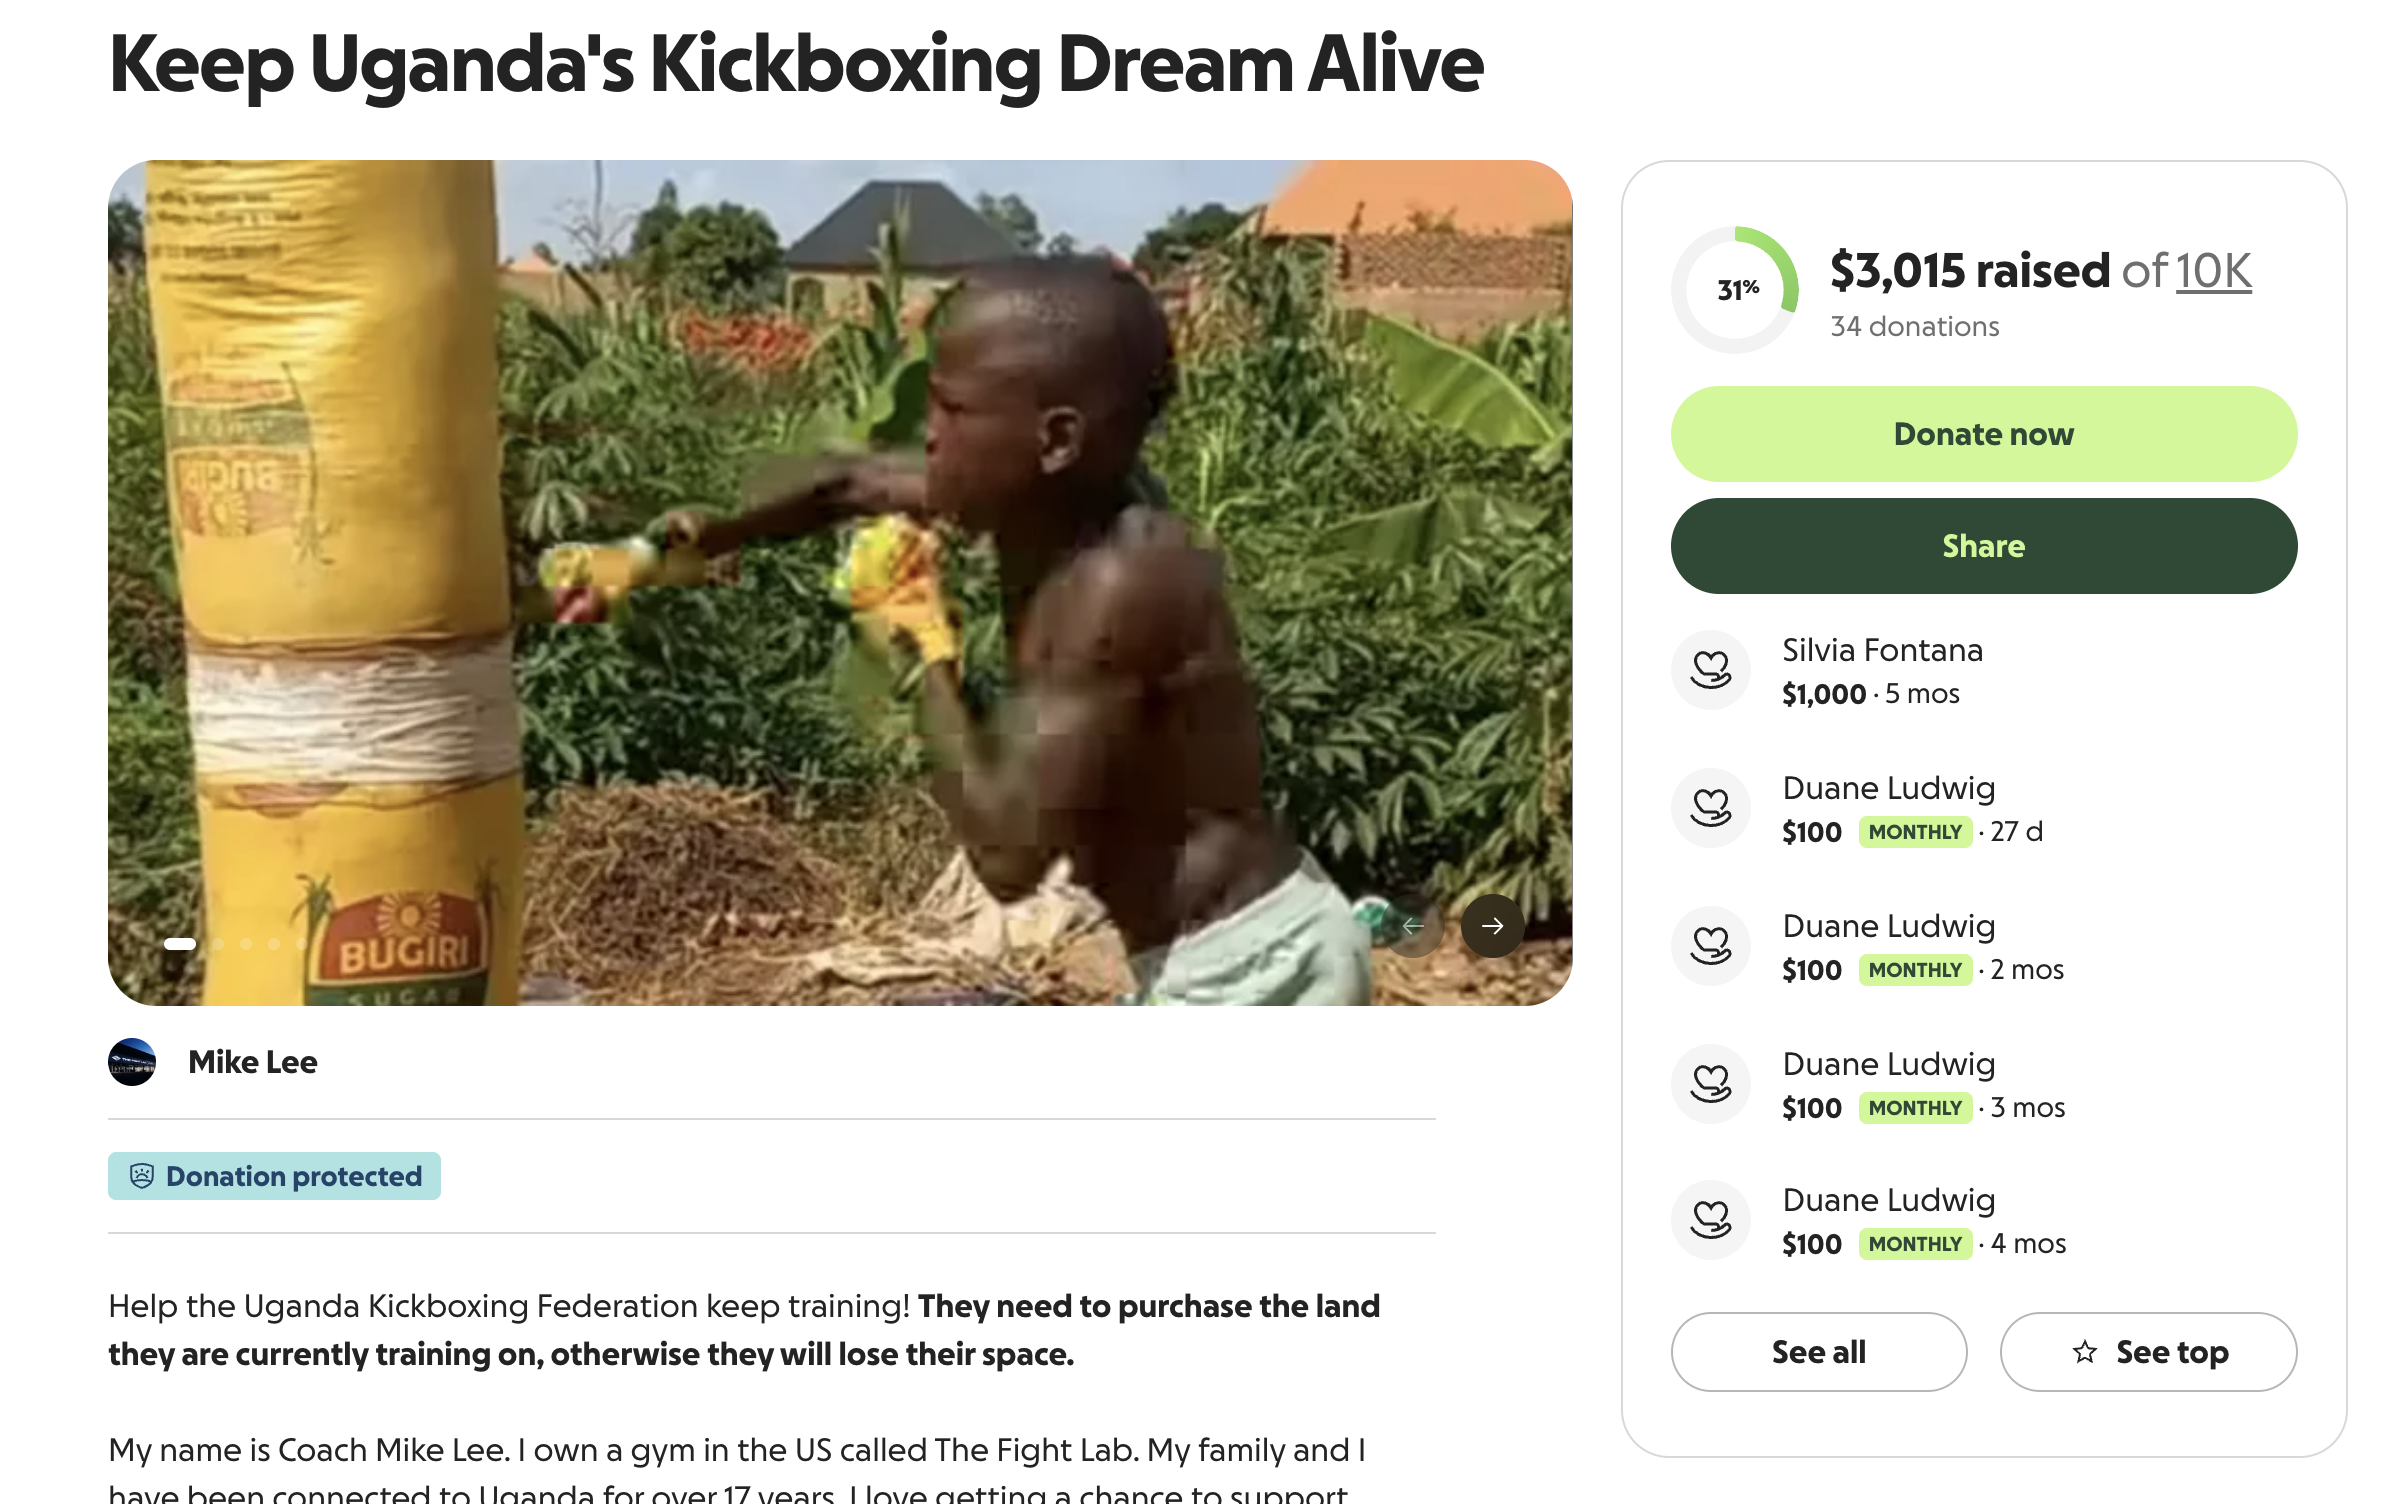Click the MONTHLY tag on the 2 mos donation
The image size is (2402, 1504).
pos(1915,970)
